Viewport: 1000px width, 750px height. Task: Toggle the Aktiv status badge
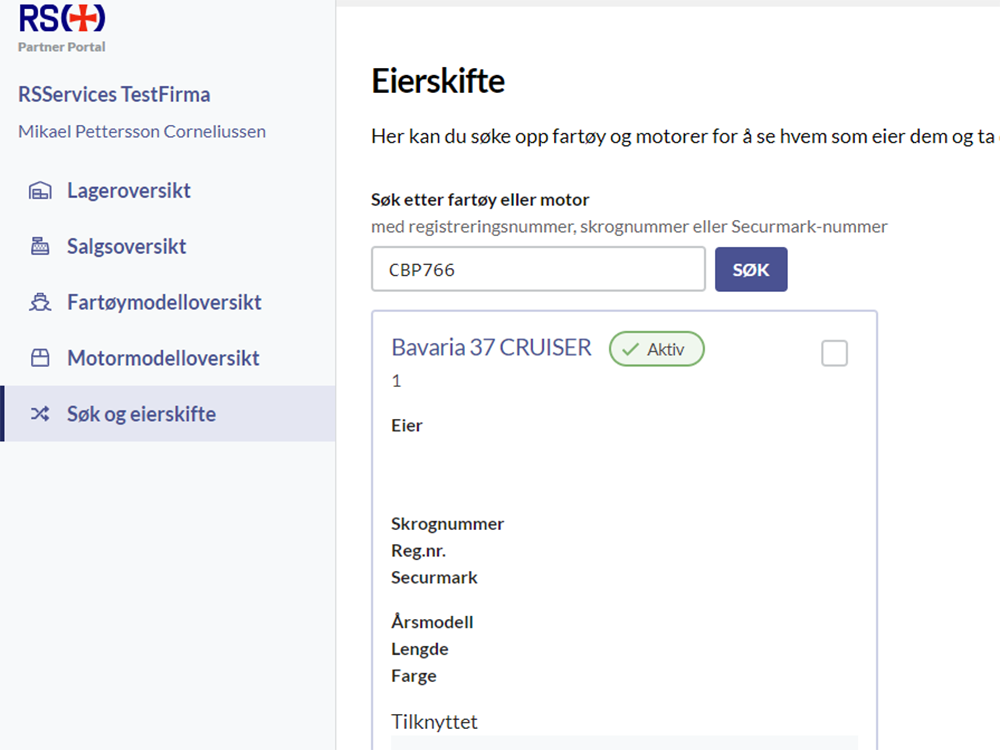[x=656, y=349]
